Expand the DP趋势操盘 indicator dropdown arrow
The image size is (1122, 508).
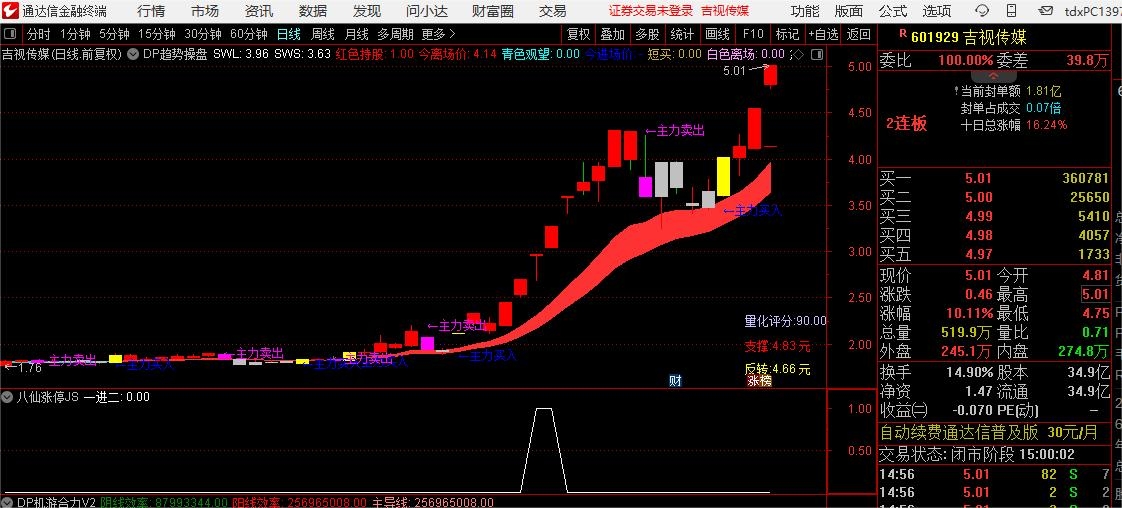[133, 54]
